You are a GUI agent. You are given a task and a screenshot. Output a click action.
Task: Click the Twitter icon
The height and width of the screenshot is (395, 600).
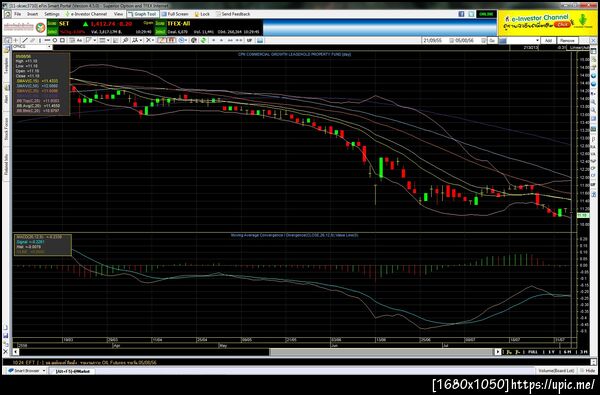[x=471, y=14]
